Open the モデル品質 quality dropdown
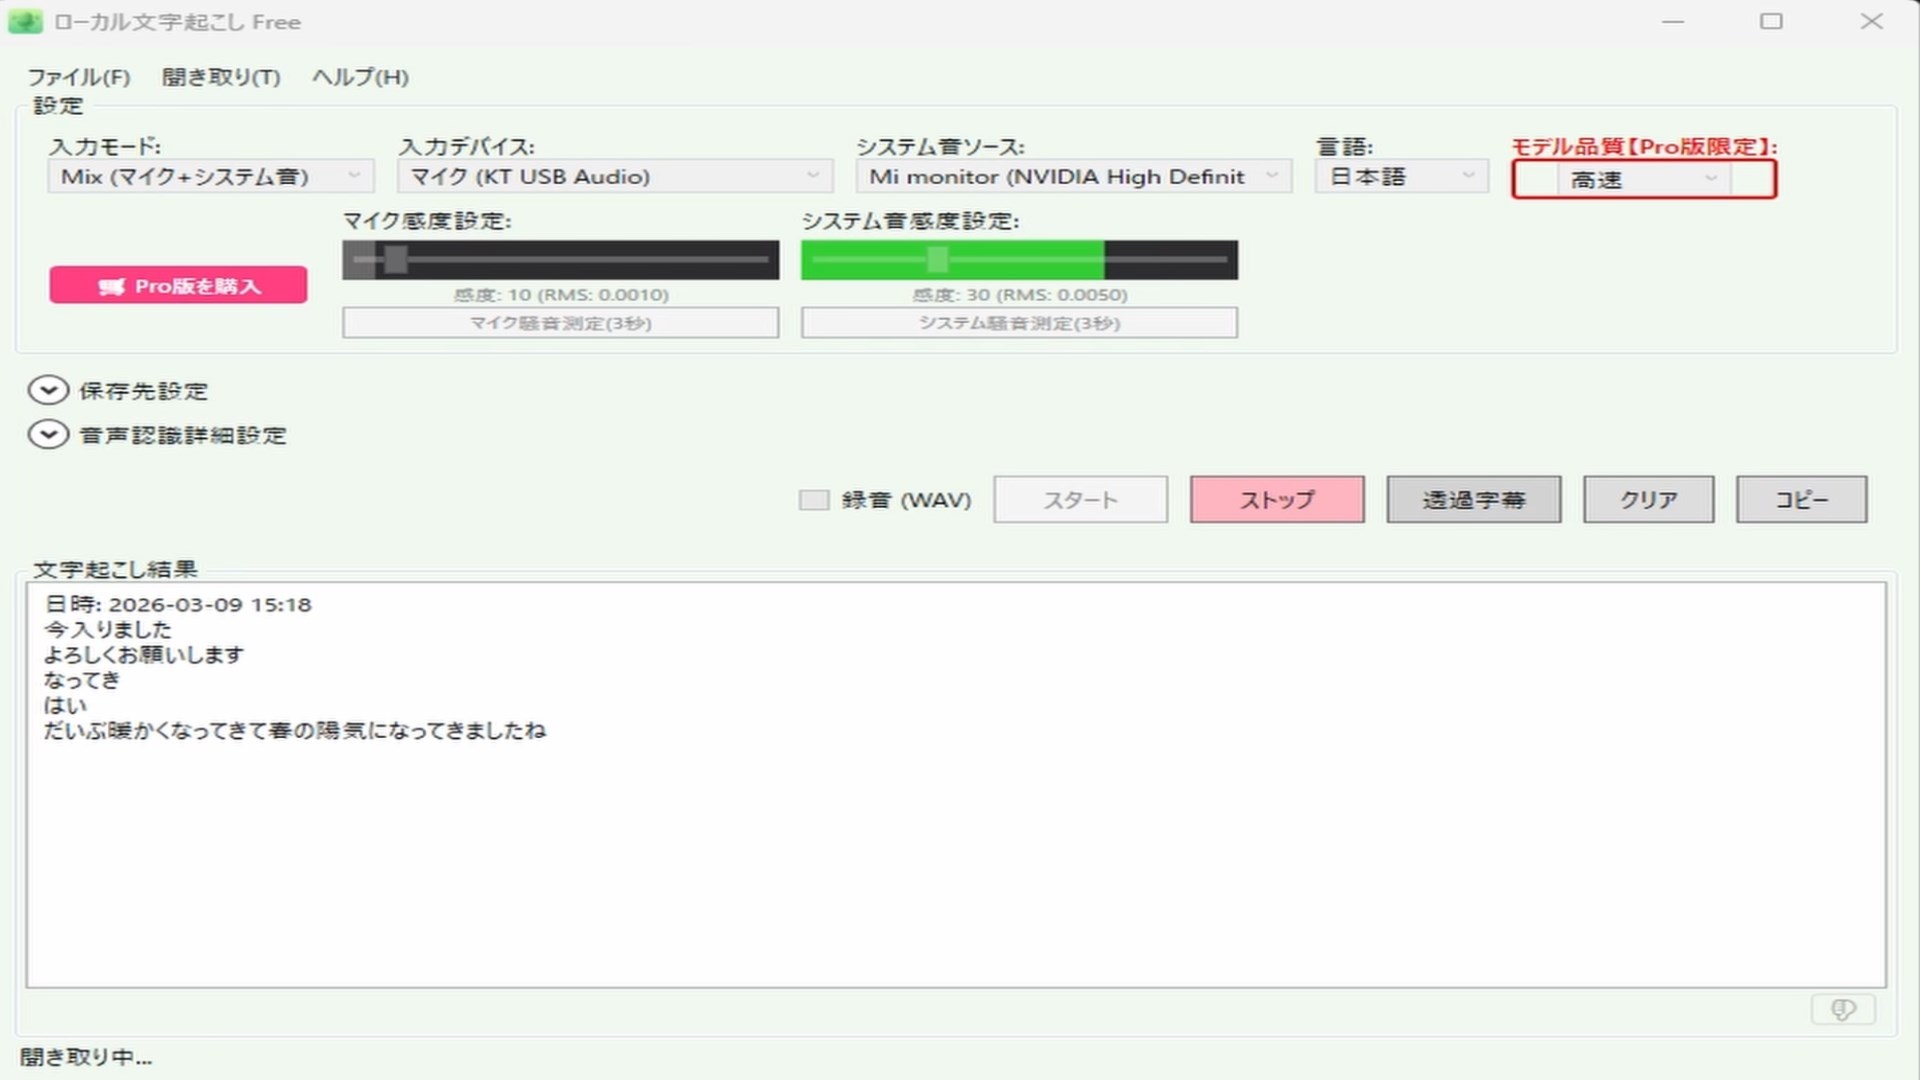The width and height of the screenshot is (1920, 1080). tap(1642, 180)
